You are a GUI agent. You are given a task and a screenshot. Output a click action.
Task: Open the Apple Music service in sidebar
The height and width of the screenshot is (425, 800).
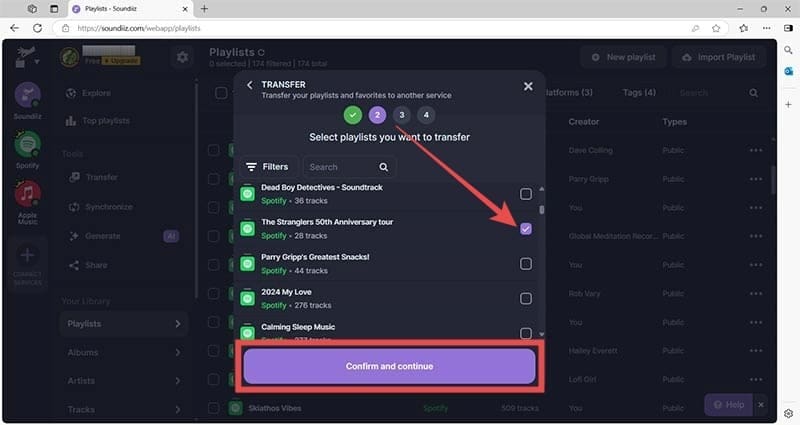tap(28, 194)
